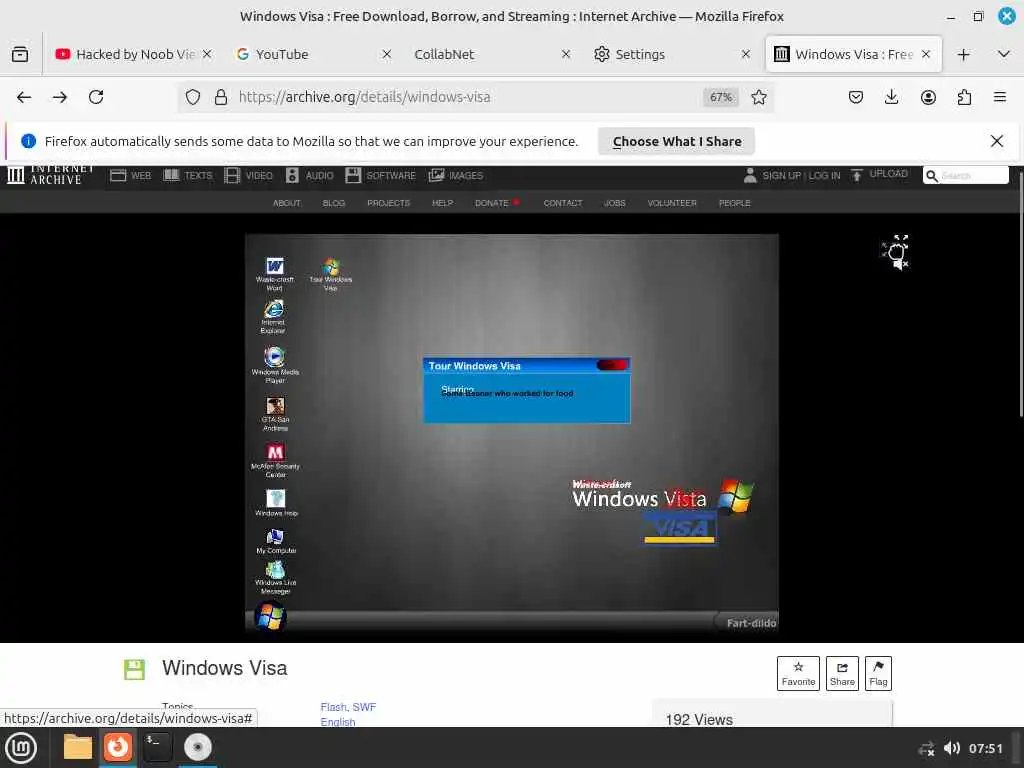
Task: Open Firefox View tab overview icon
Action: tap(20, 54)
